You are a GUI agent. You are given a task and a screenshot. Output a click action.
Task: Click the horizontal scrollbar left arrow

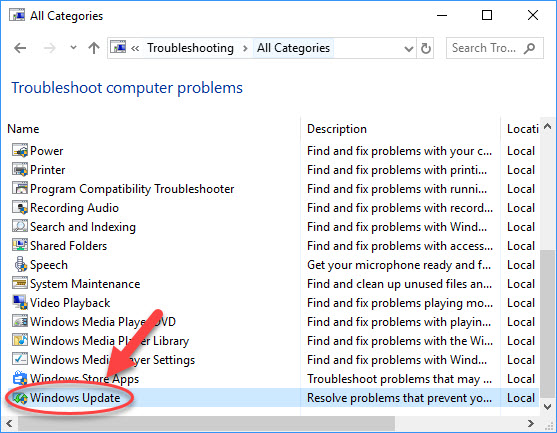coord(10,423)
